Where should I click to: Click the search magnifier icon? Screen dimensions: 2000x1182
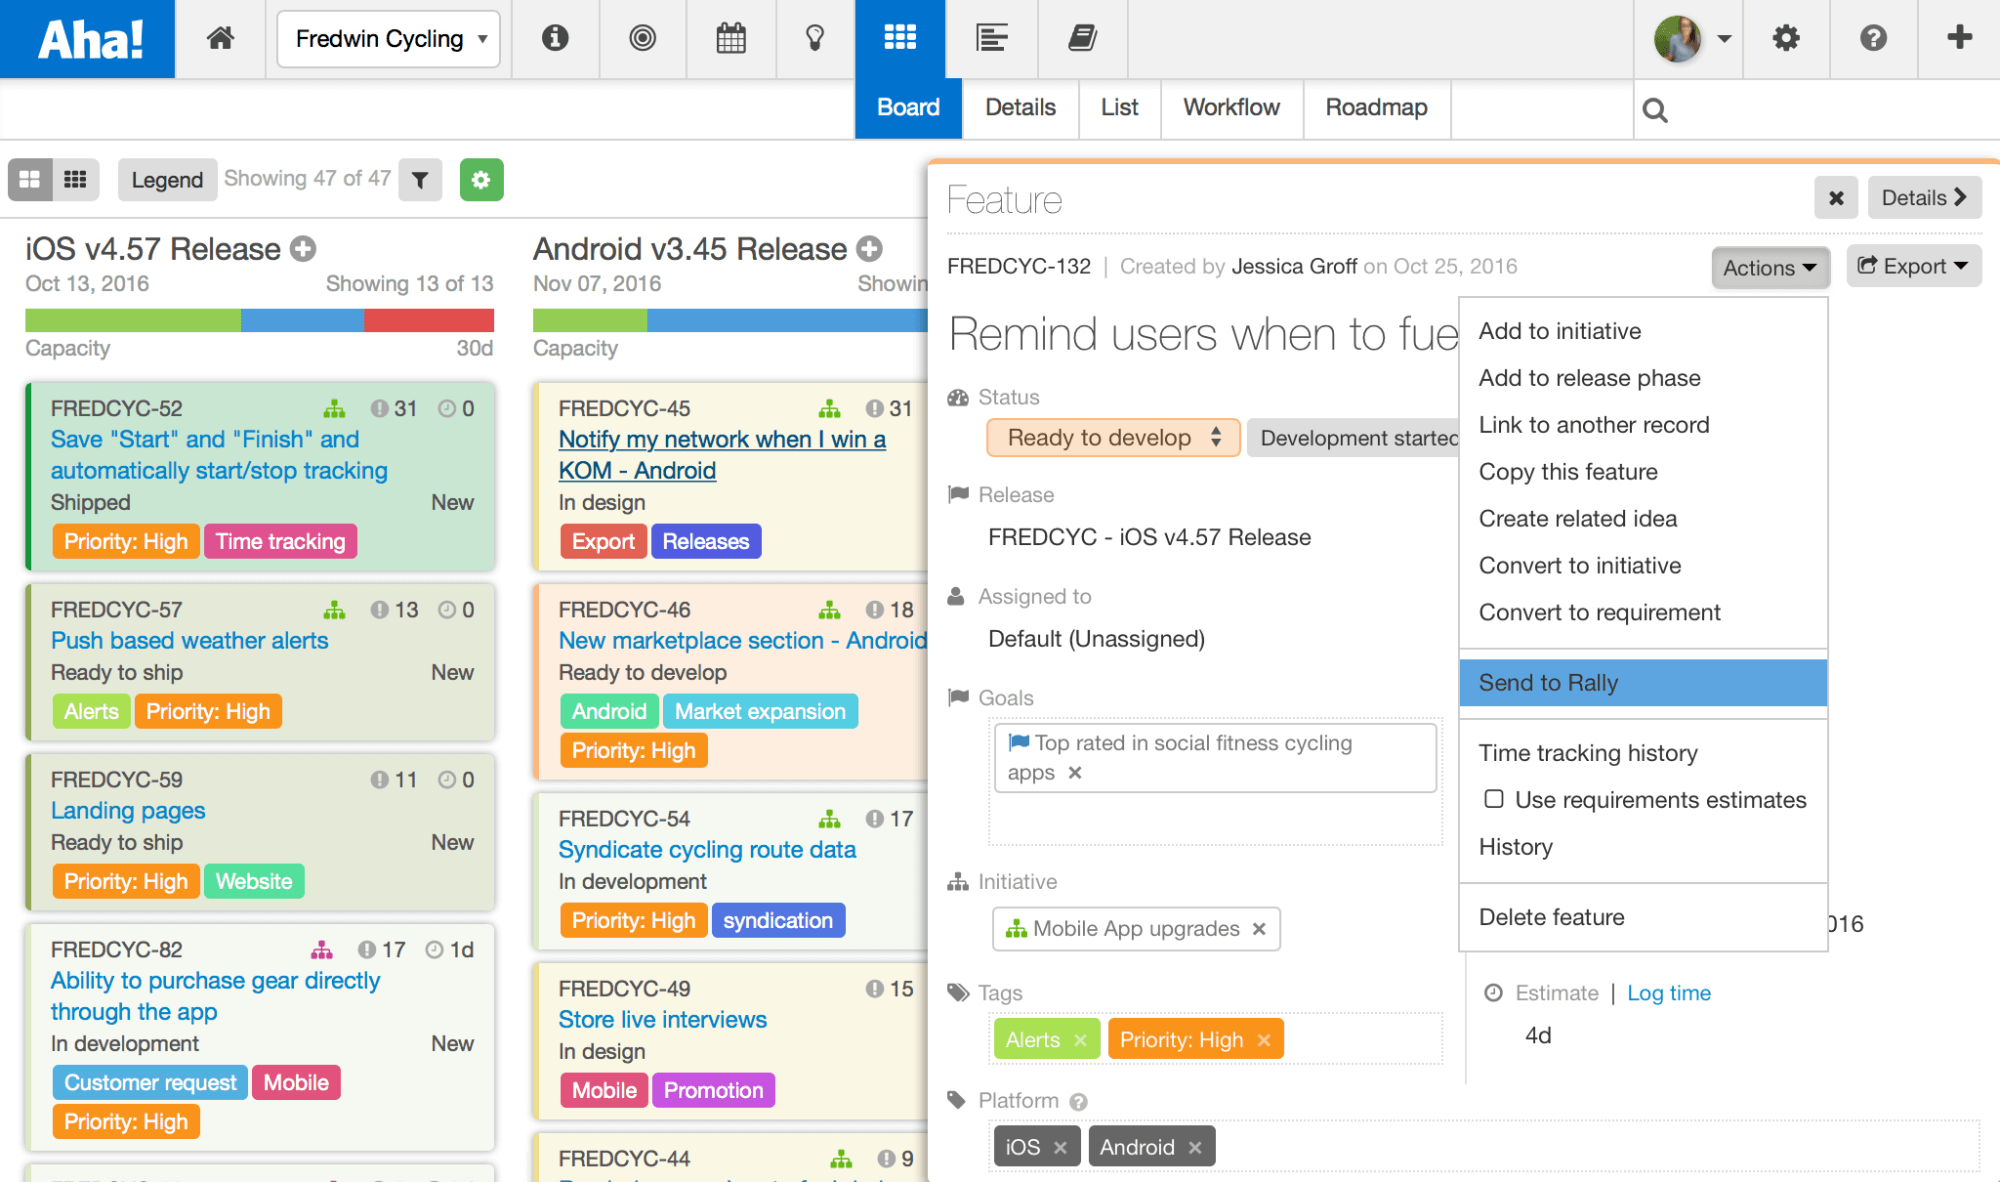tap(1655, 110)
